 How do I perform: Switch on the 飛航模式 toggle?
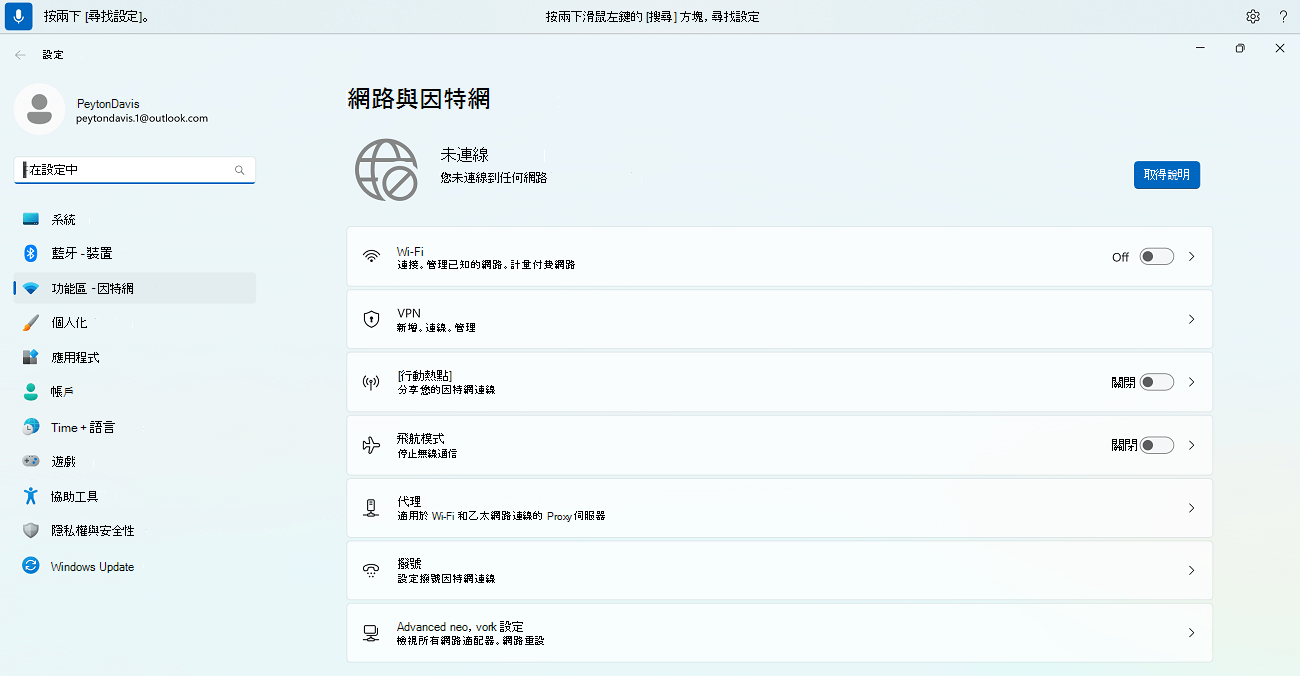click(x=1157, y=445)
